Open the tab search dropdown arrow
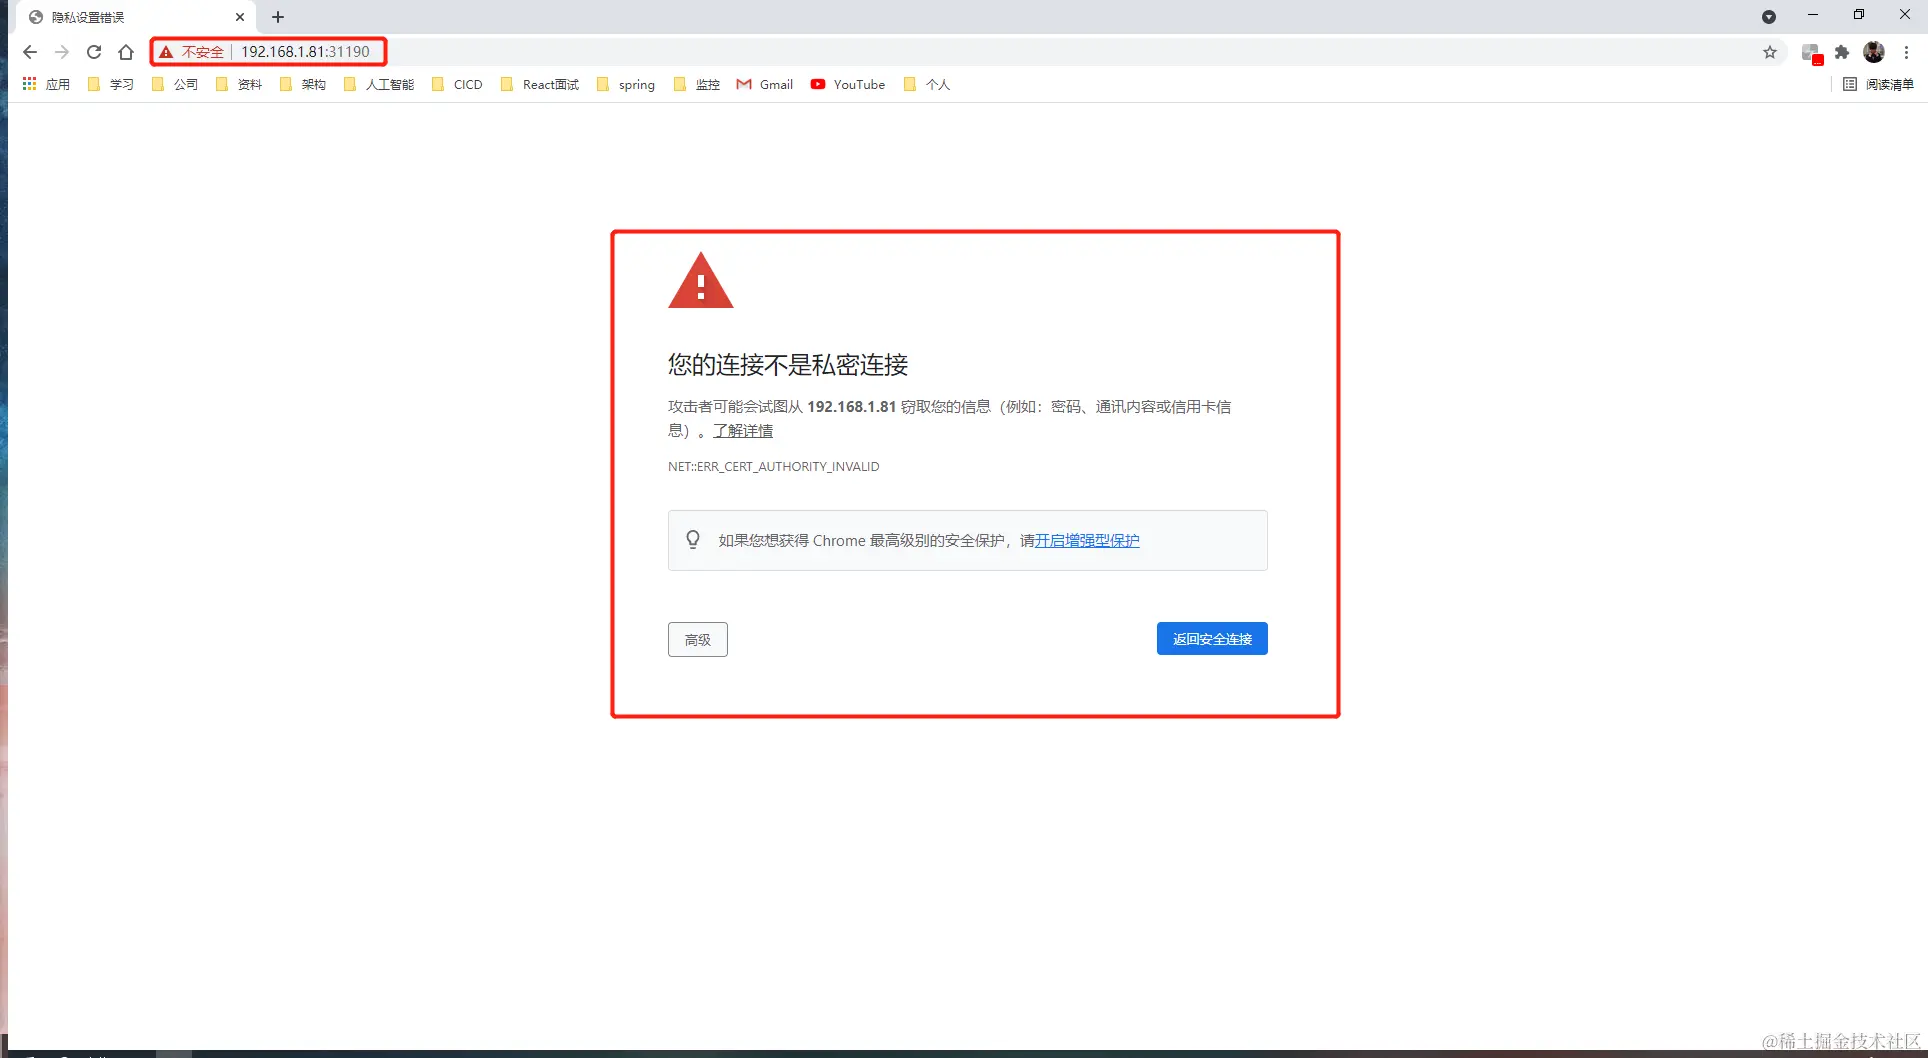The height and width of the screenshot is (1058, 1928). point(1768,17)
